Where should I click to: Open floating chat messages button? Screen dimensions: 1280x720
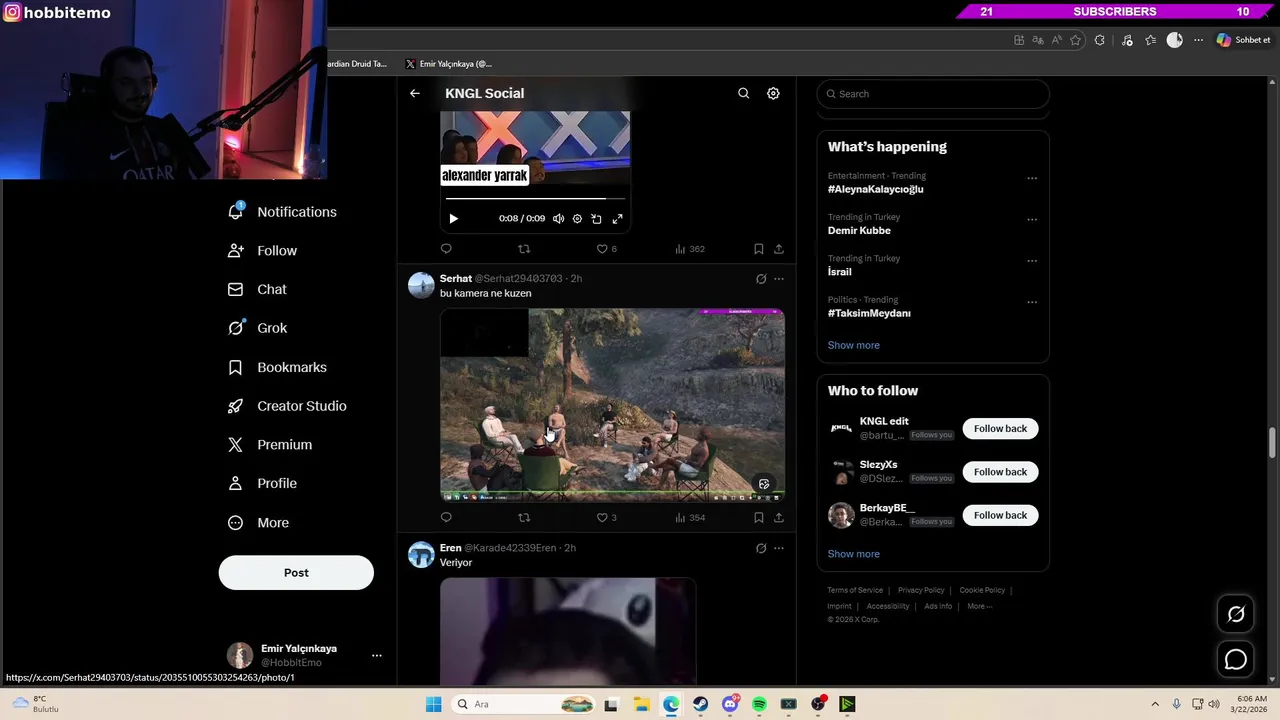click(1236, 660)
